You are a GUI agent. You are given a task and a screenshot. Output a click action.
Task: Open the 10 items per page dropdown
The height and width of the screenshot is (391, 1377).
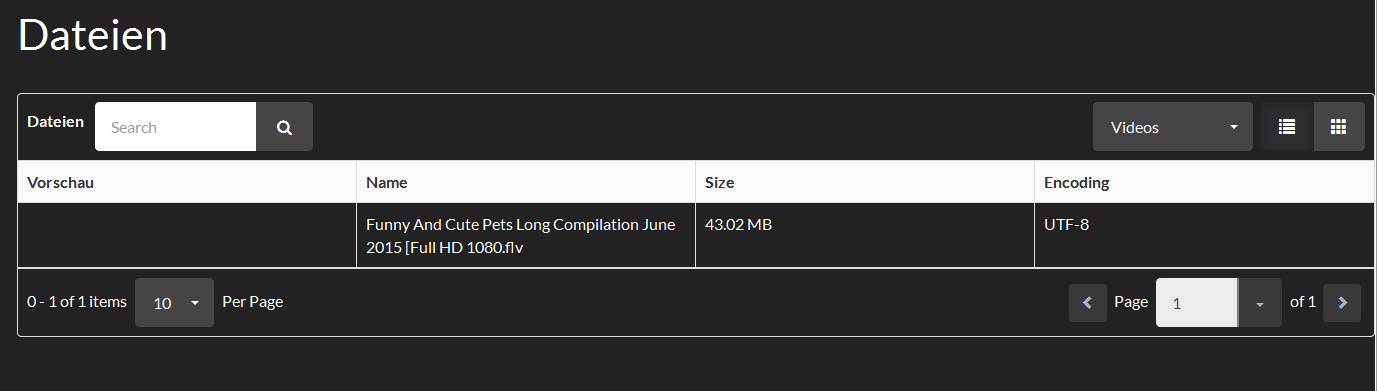(174, 302)
